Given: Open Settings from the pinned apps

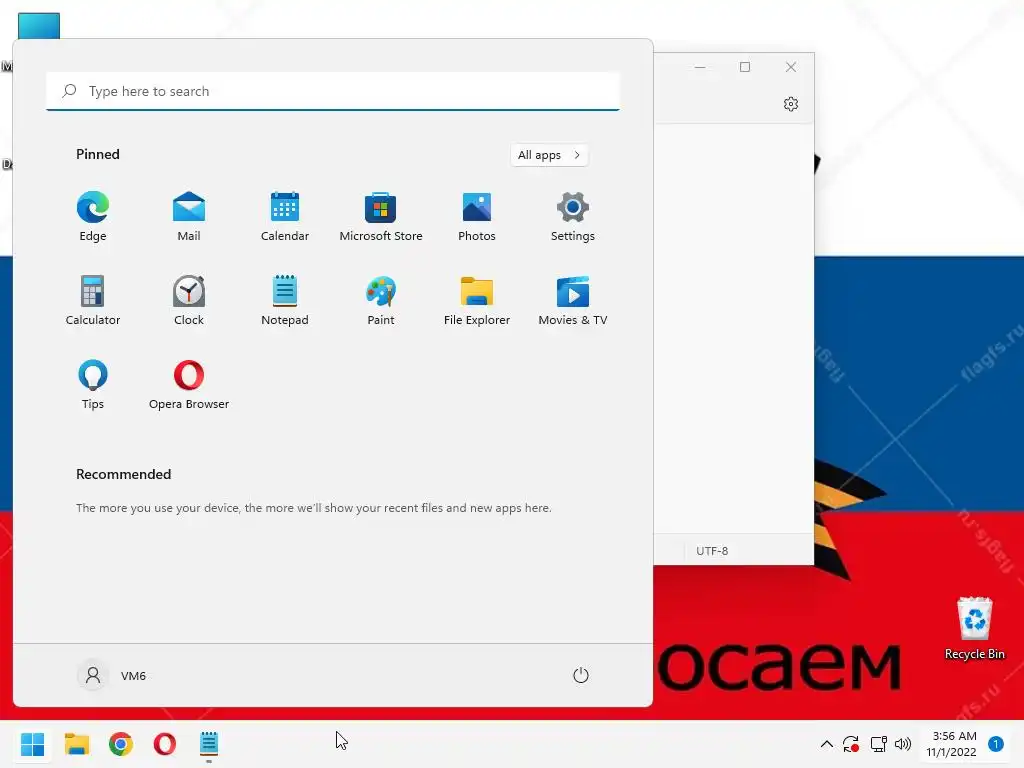Looking at the screenshot, I should point(573,216).
